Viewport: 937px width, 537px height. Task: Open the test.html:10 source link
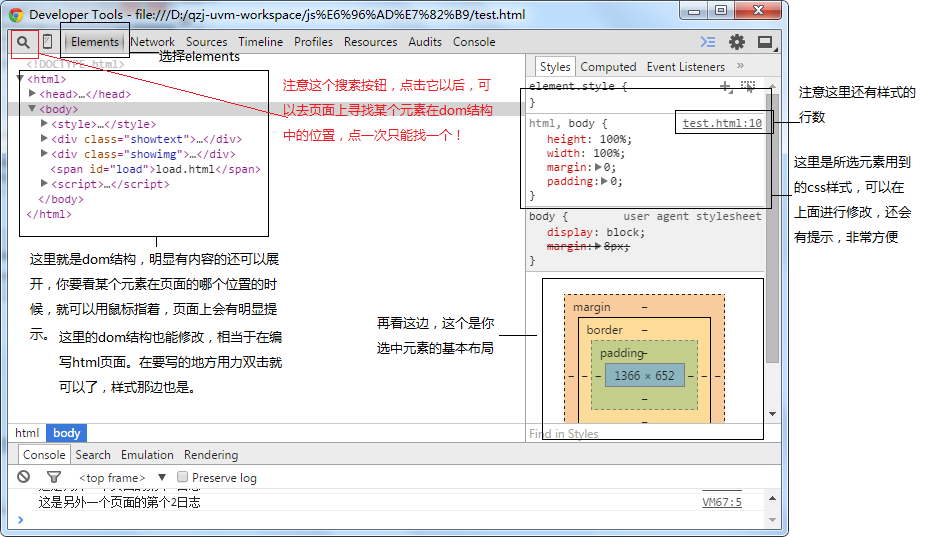click(722, 123)
